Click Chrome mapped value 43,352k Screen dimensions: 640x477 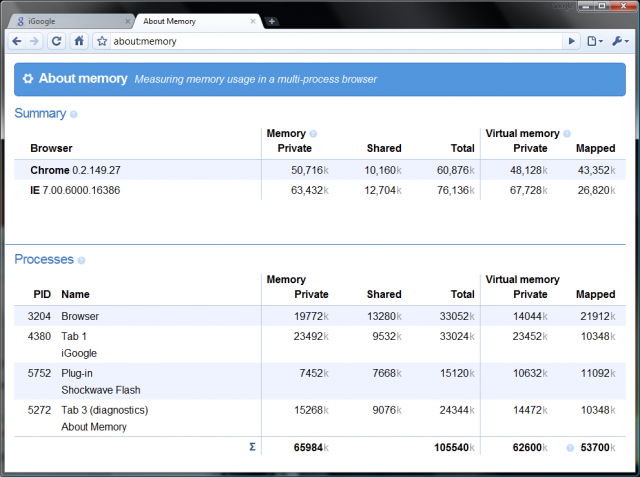pos(596,170)
